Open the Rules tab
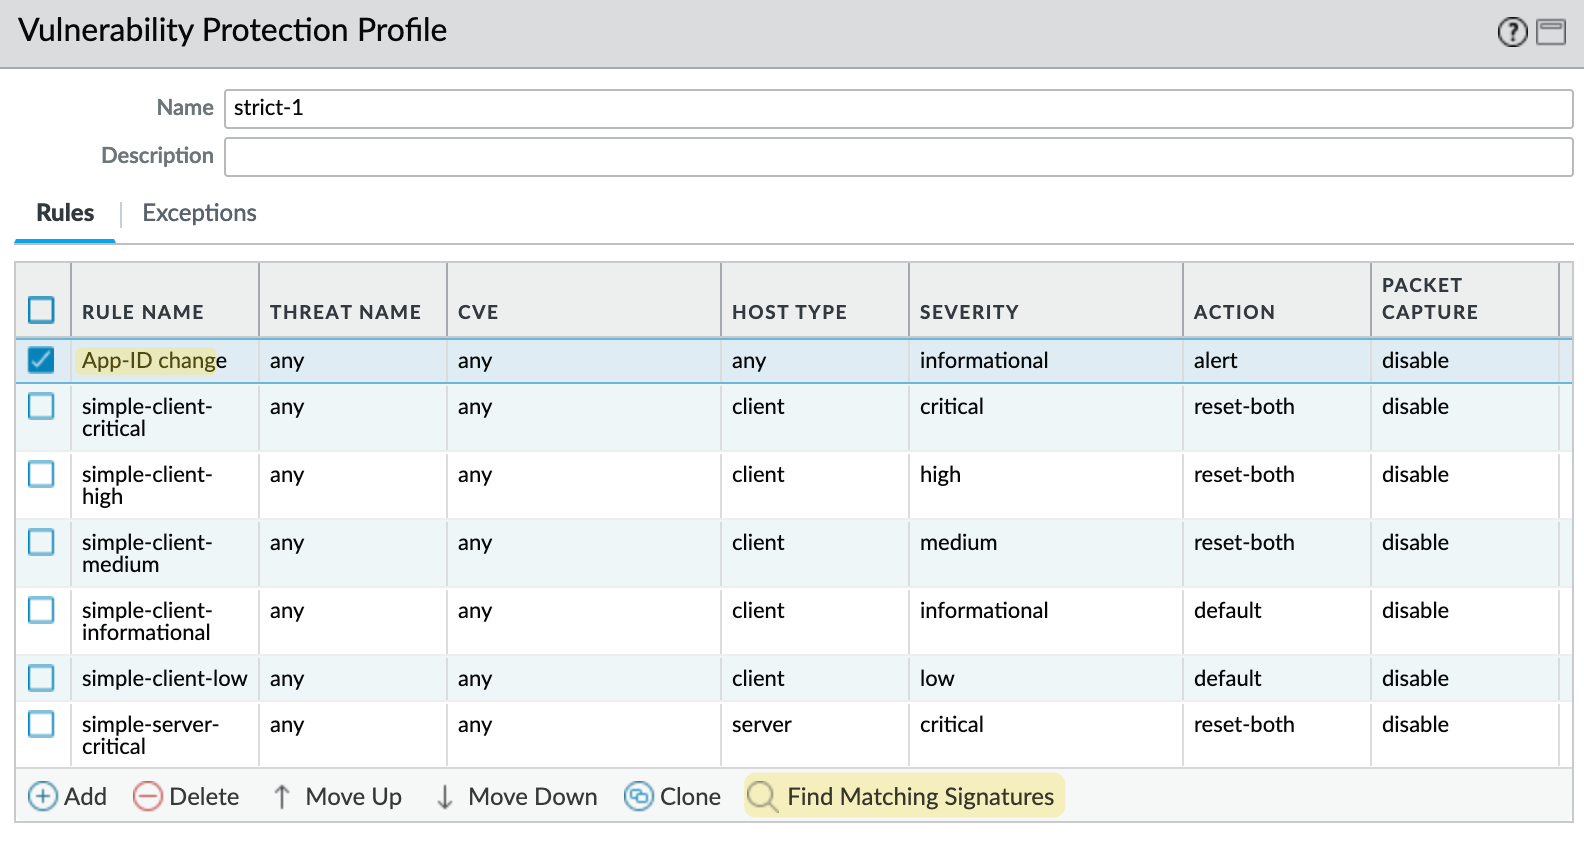This screenshot has width=1584, height=842. point(65,213)
